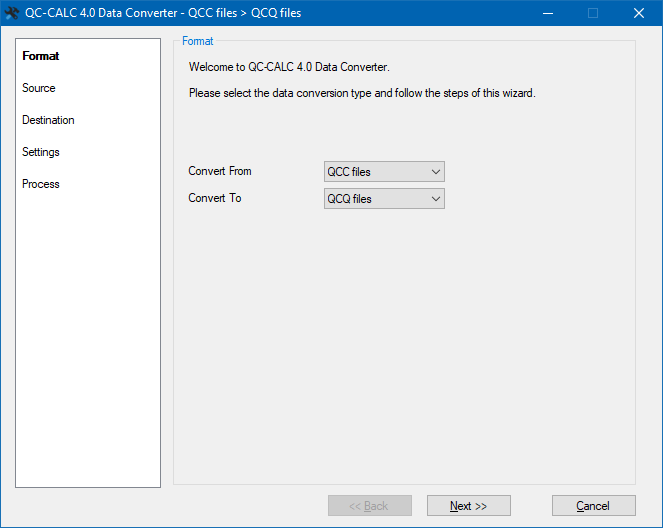This screenshot has width=663, height=528.
Task: Click the window title bar text
Action: tap(163, 13)
